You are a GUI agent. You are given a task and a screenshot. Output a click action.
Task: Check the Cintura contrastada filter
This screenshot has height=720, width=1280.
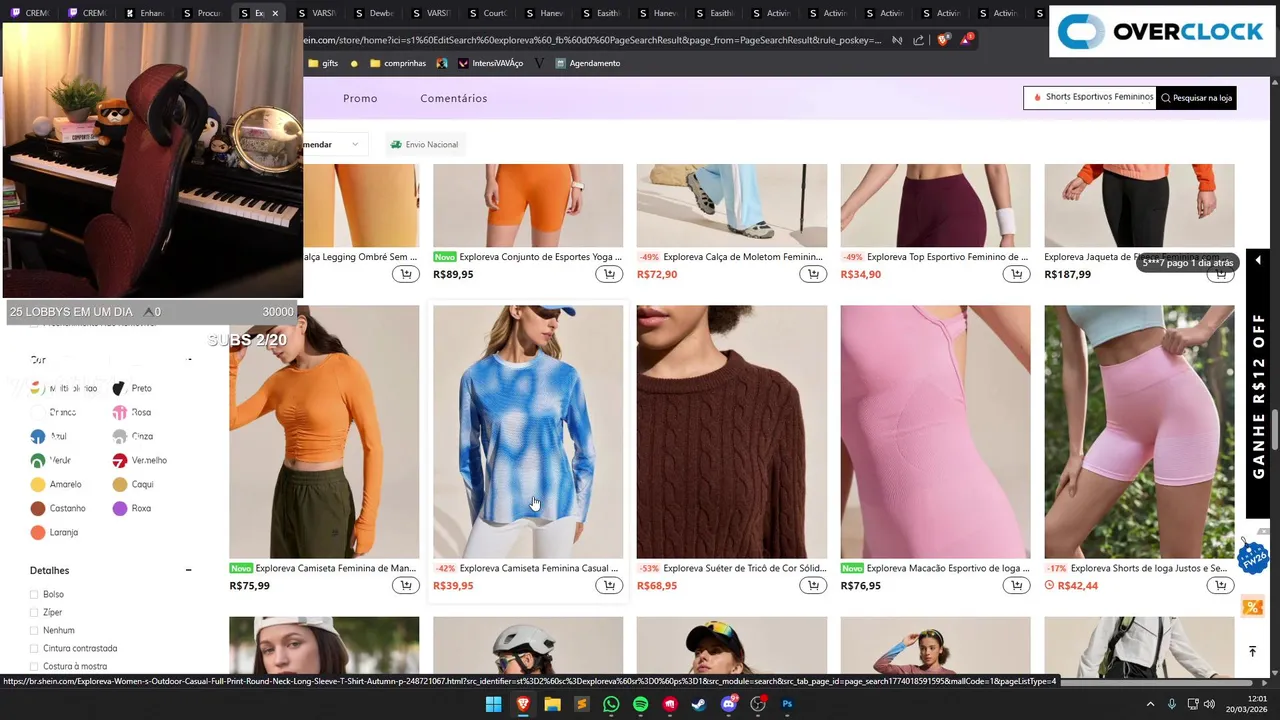[x=34, y=648]
